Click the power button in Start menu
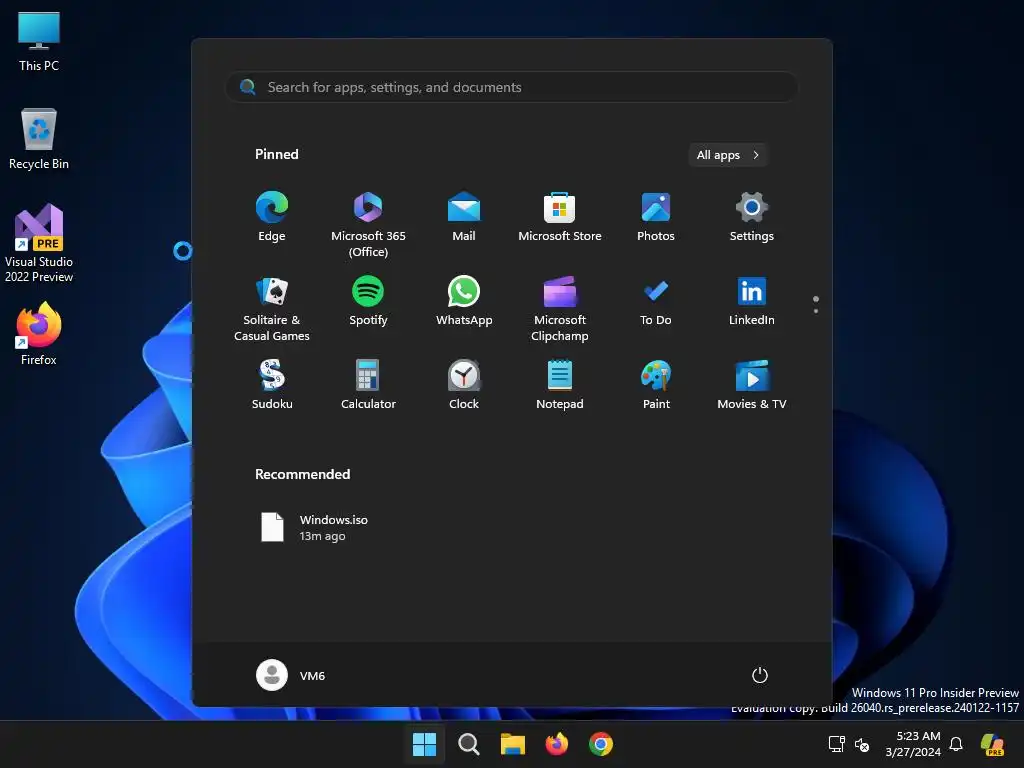 tap(760, 675)
